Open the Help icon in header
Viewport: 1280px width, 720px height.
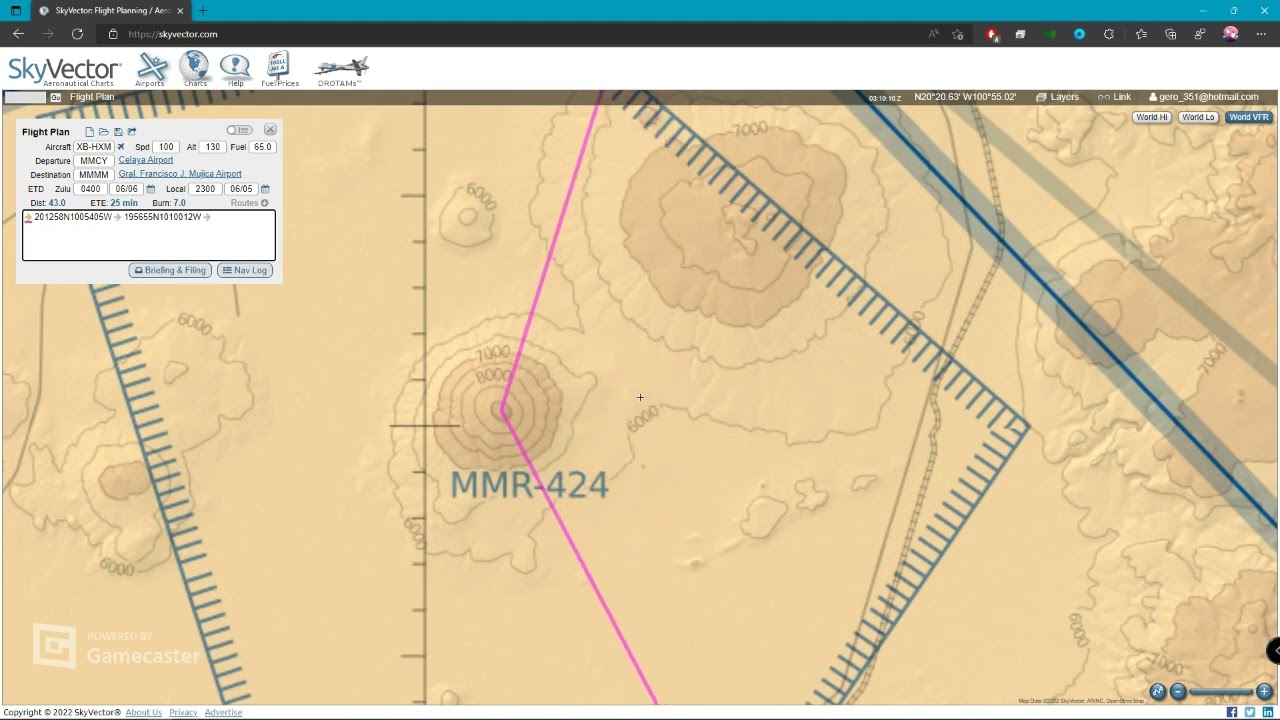[235, 69]
